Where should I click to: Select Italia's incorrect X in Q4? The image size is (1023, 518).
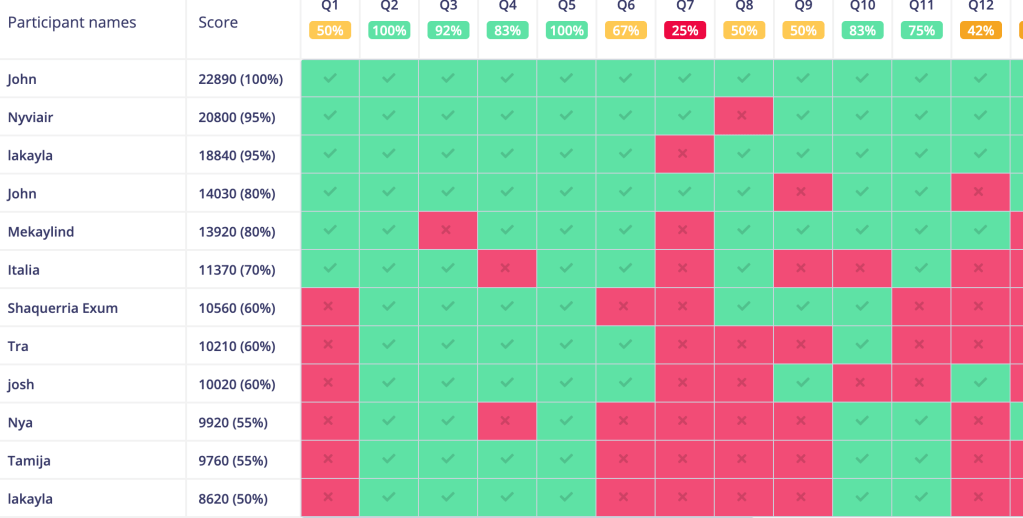pos(506,269)
